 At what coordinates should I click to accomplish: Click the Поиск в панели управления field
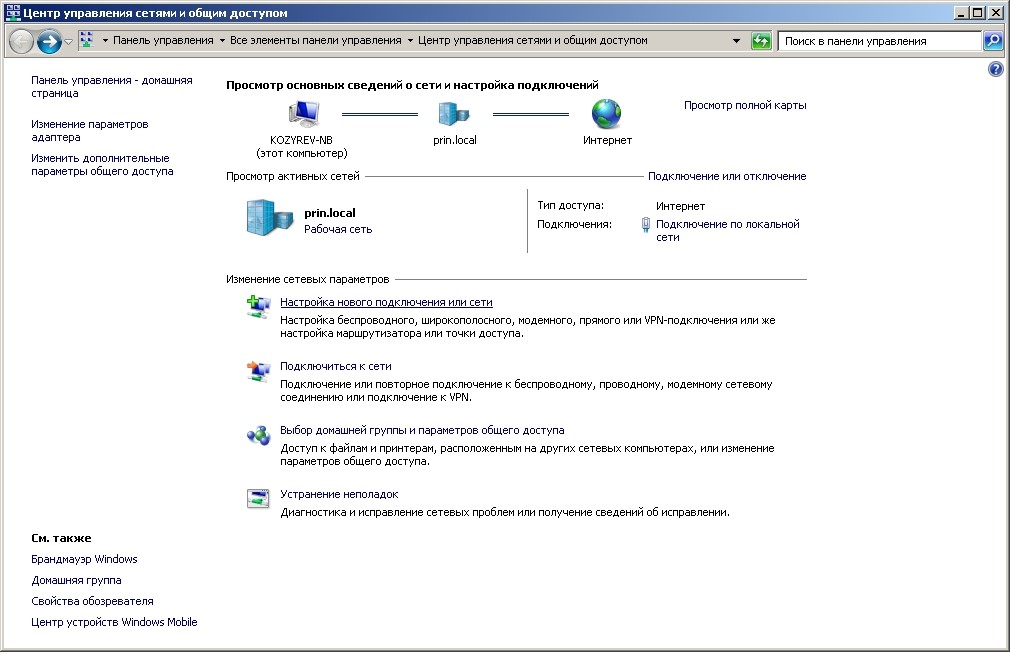click(879, 41)
